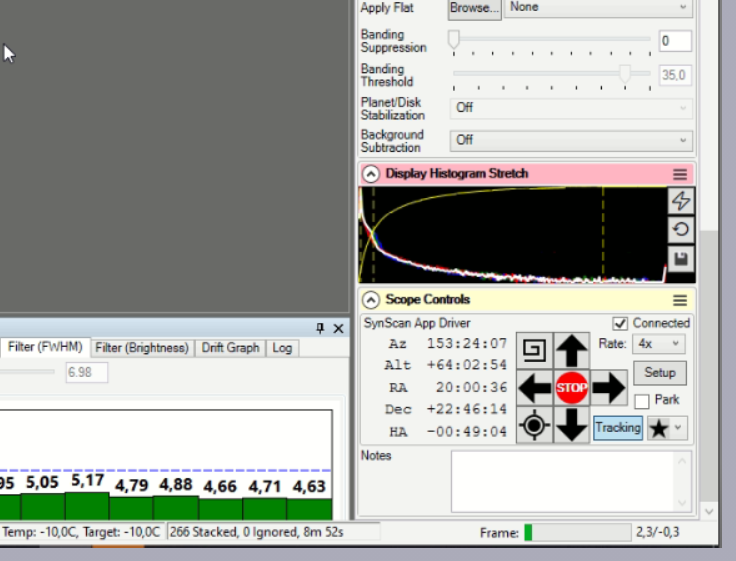Click the lightning bolt auto-stretch icon
The width and height of the screenshot is (736, 561).
point(681,201)
